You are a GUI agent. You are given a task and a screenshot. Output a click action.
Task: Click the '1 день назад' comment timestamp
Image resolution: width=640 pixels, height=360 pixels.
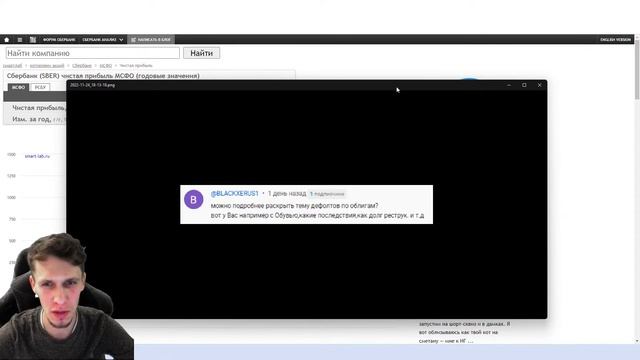[x=287, y=193]
